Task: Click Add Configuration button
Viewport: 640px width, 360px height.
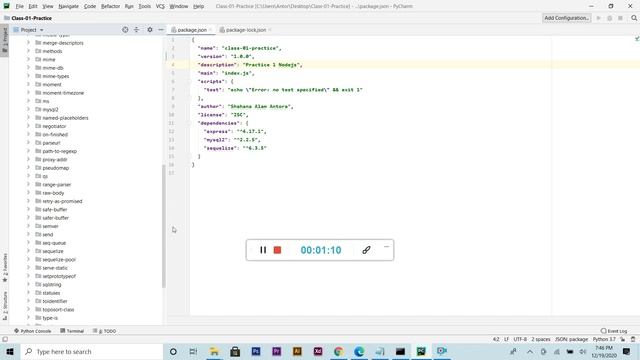Action: click(566, 18)
